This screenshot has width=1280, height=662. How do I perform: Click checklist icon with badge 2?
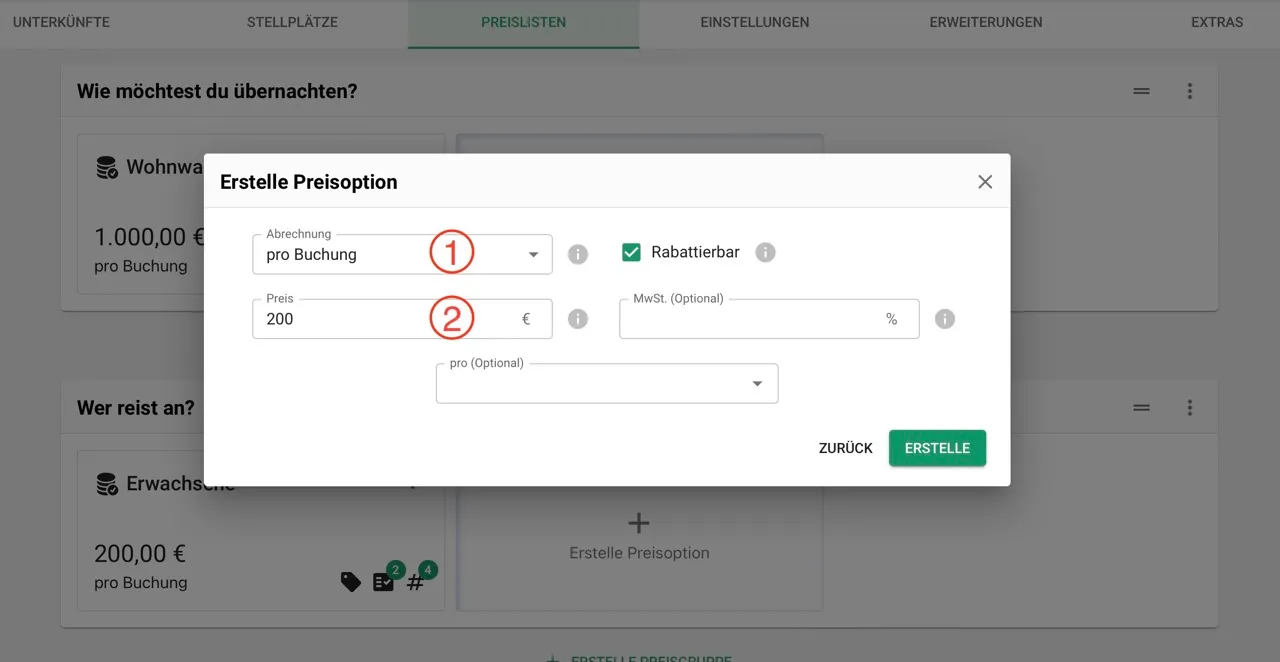tap(384, 582)
